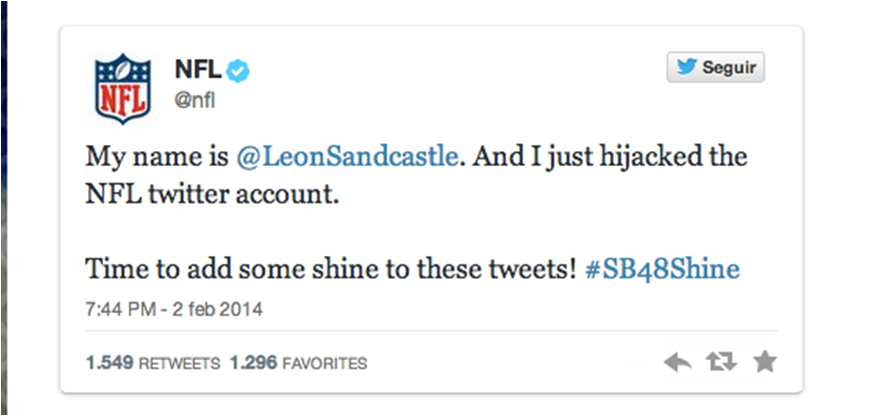Click the RETWEETS label text
Screen dimensions: 882x416
click(x=179, y=364)
